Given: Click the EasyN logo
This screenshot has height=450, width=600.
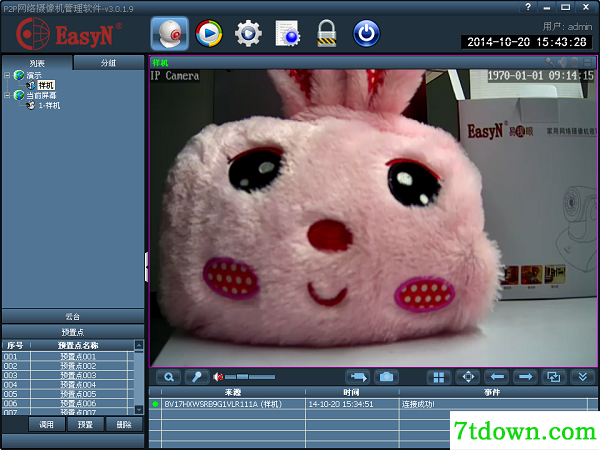Looking at the screenshot, I should click(69, 34).
